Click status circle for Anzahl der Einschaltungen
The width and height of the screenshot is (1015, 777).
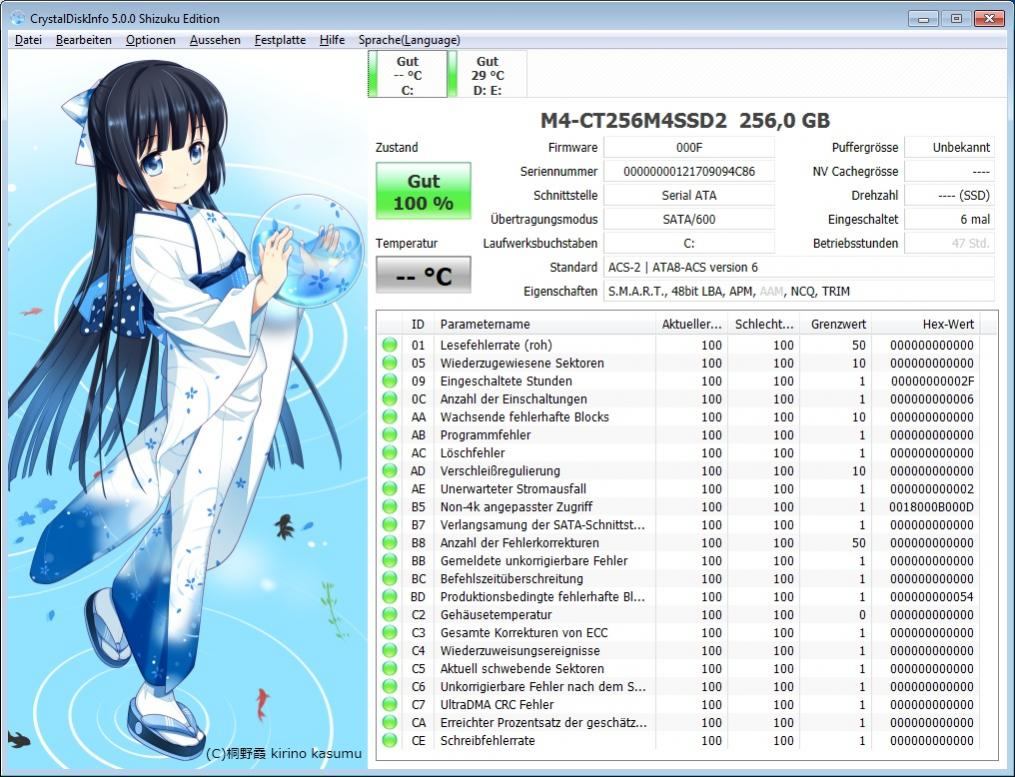coord(390,399)
